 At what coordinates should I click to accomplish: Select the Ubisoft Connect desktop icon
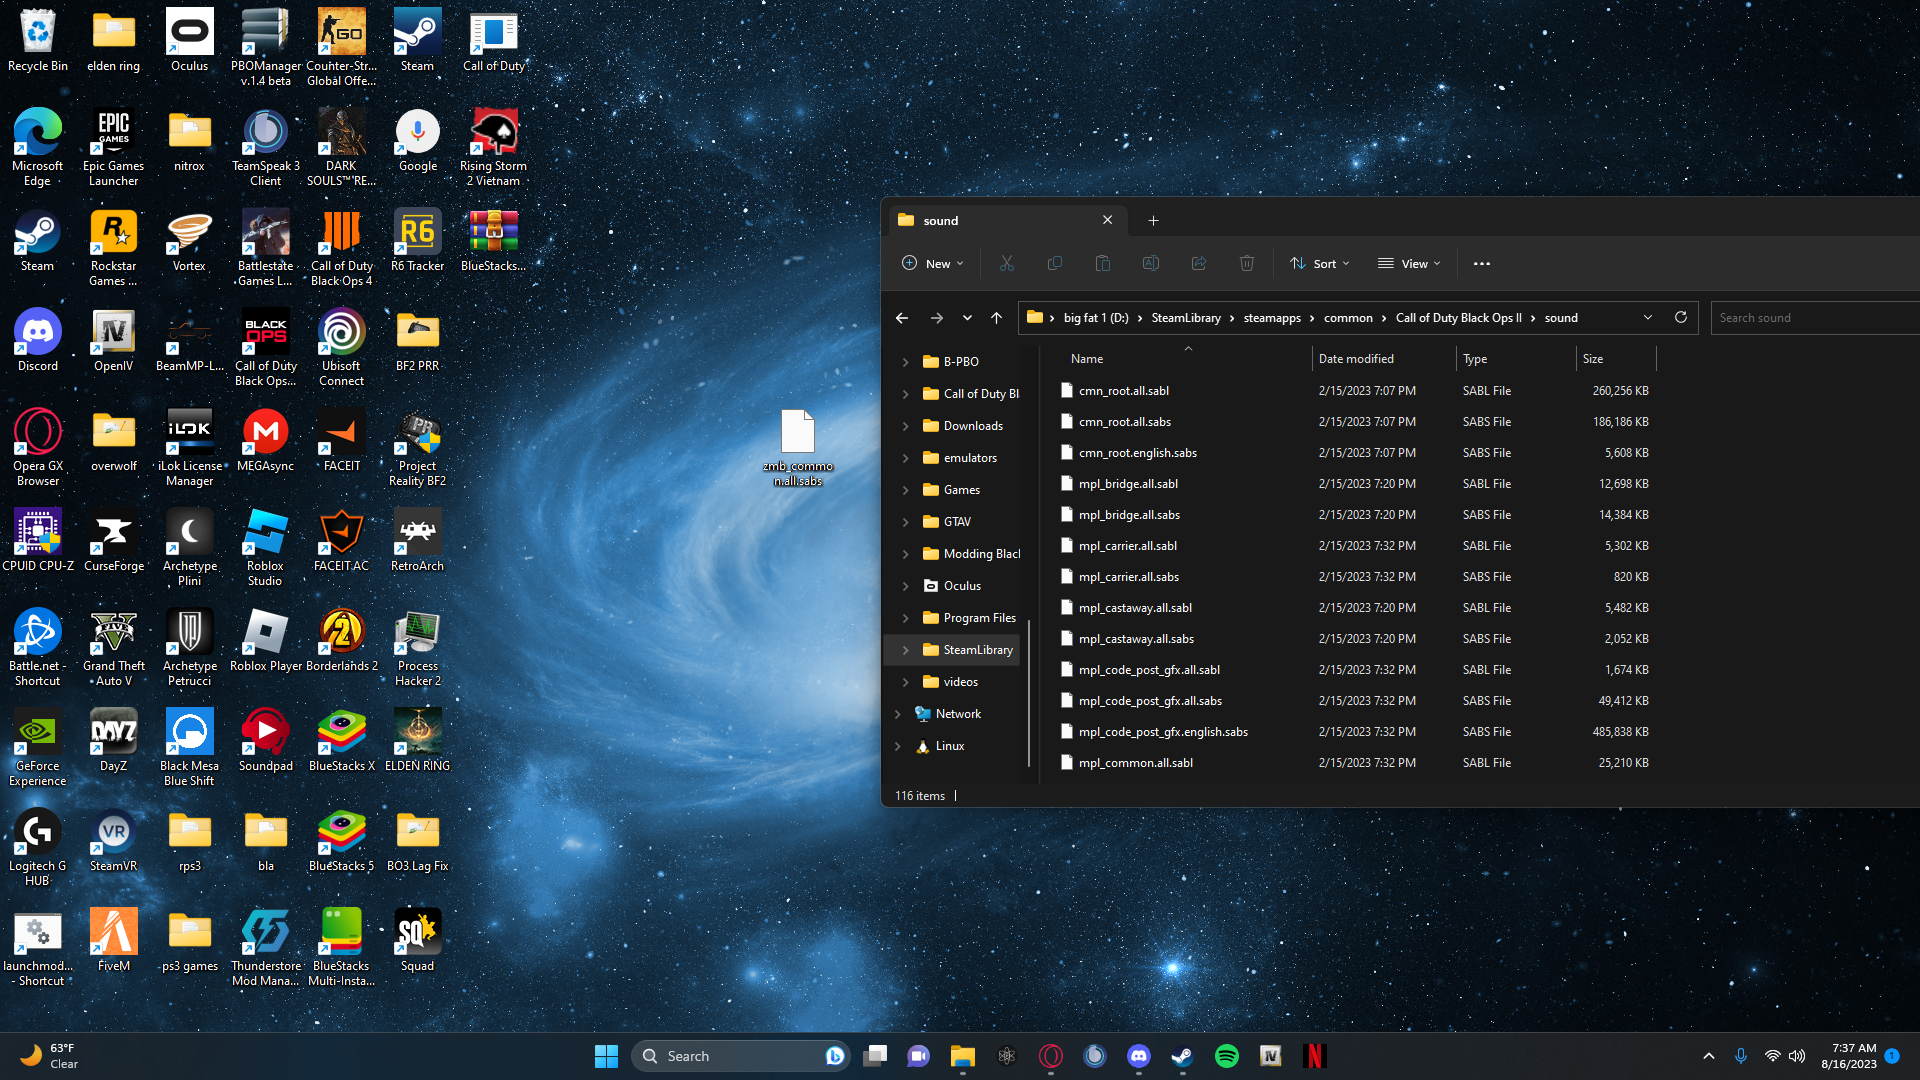pos(342,348)
